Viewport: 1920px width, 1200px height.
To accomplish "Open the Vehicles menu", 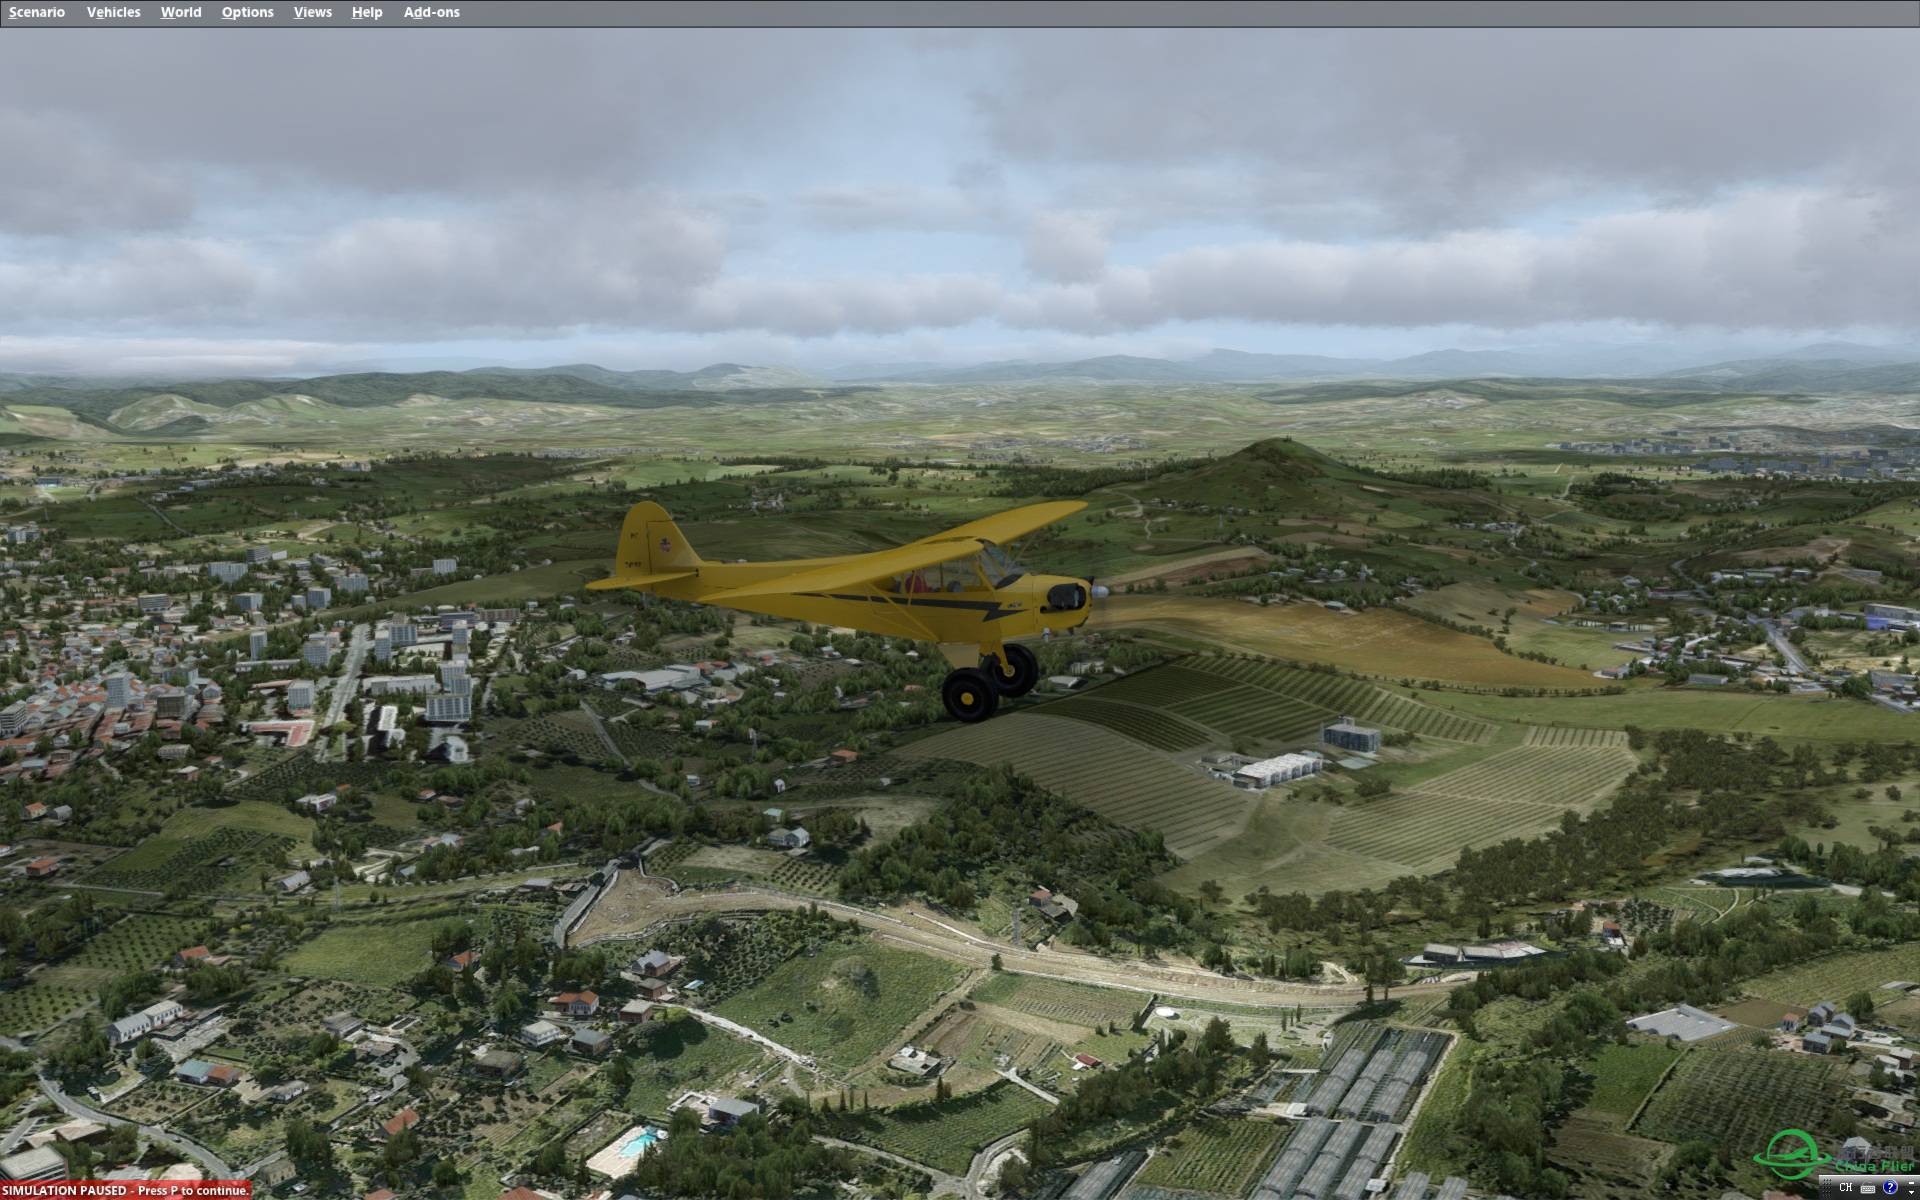I will point(113,12).
